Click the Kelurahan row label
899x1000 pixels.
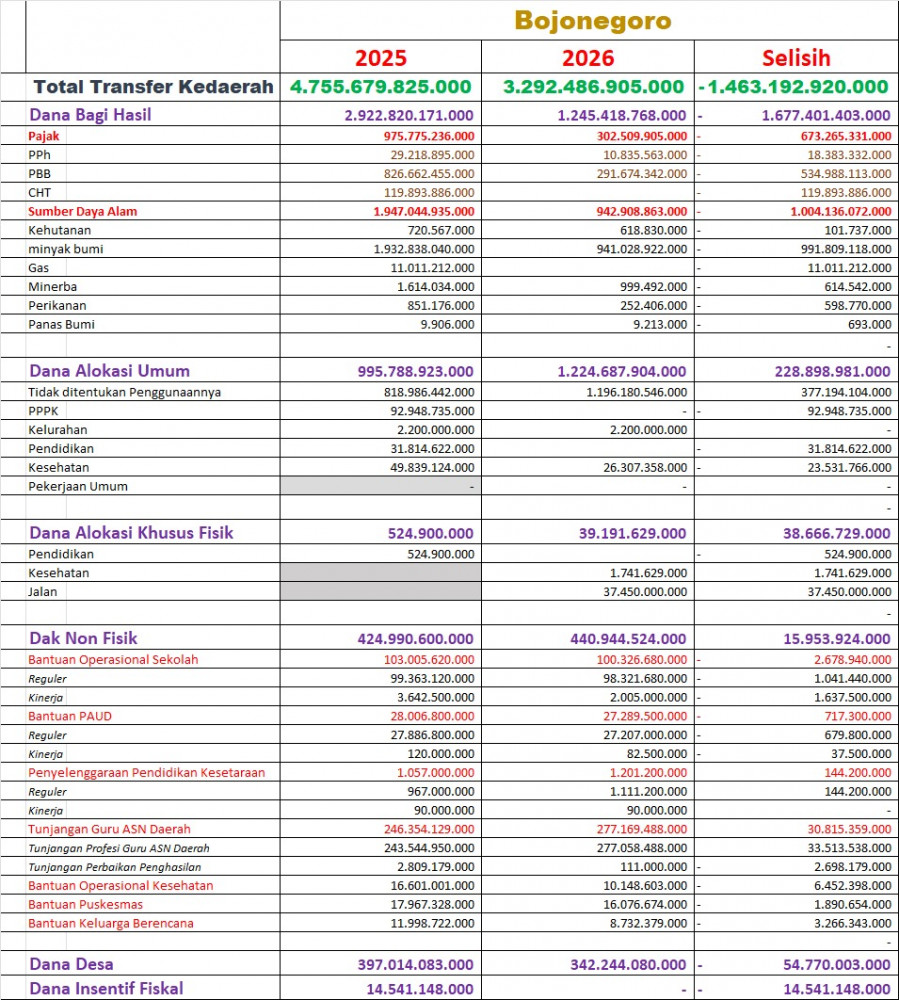[57, 430]
